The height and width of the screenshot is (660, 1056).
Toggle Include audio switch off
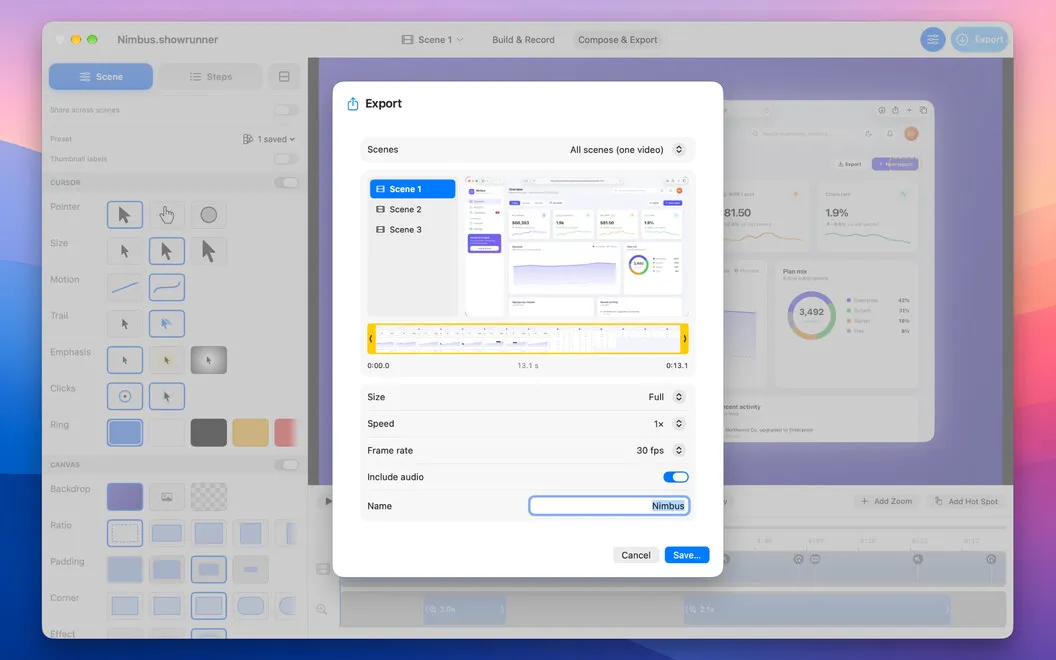click(x=675, y=477)
